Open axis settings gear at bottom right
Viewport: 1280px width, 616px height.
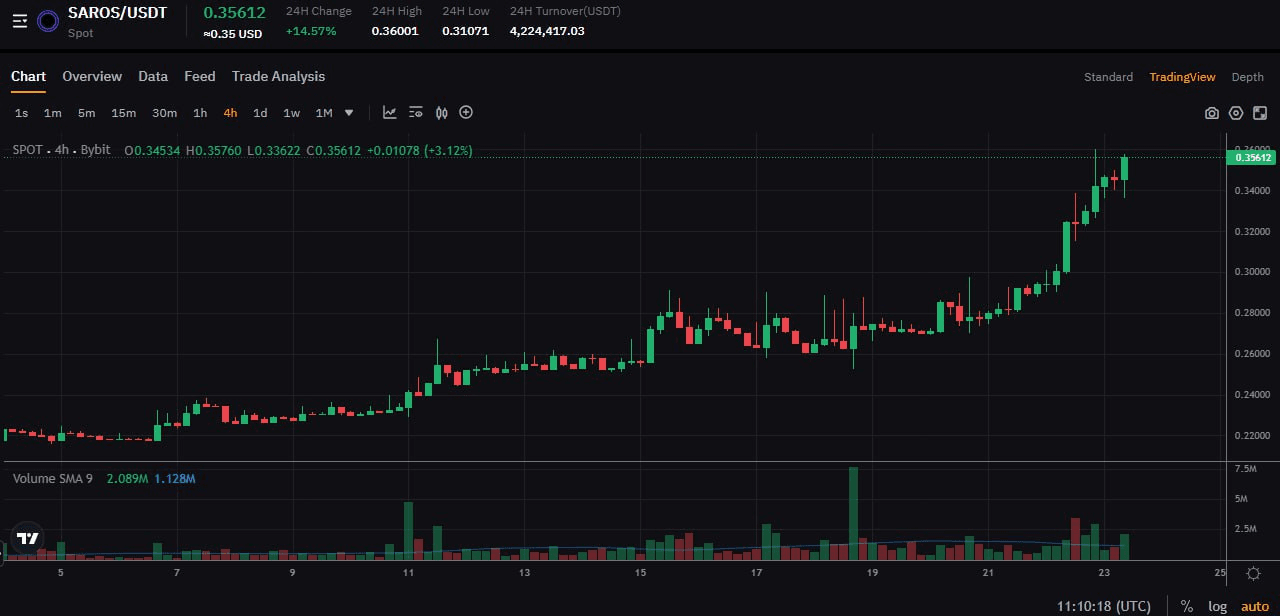(x=1253, y=573)
